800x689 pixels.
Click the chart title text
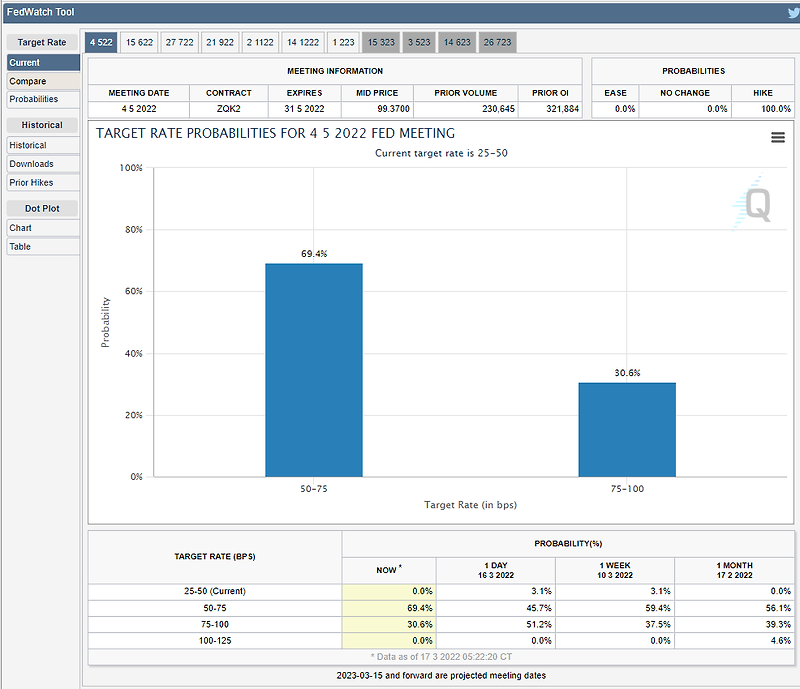(276, 133)
